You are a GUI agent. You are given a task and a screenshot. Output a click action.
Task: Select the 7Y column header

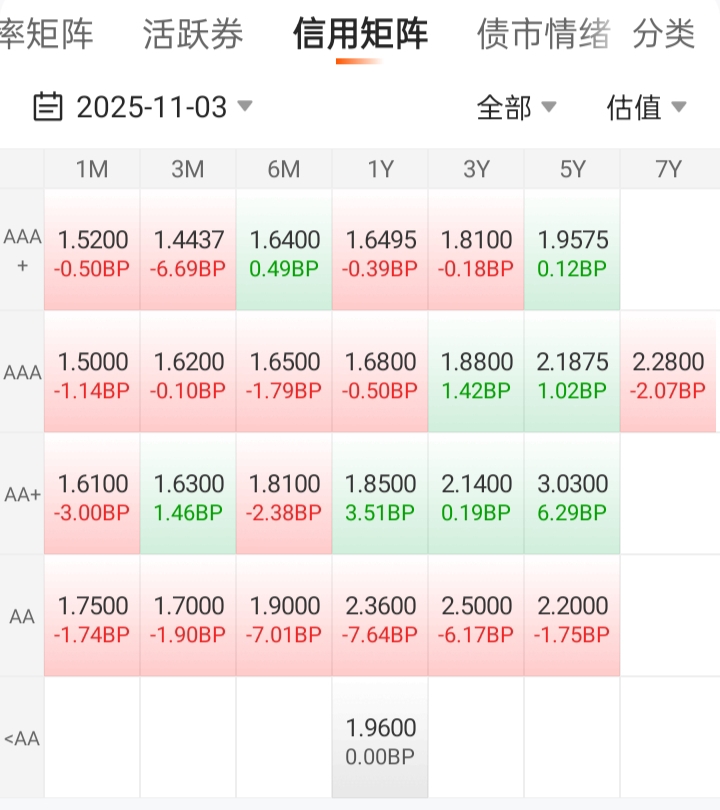pyautogui.click(x=668, y=170)
